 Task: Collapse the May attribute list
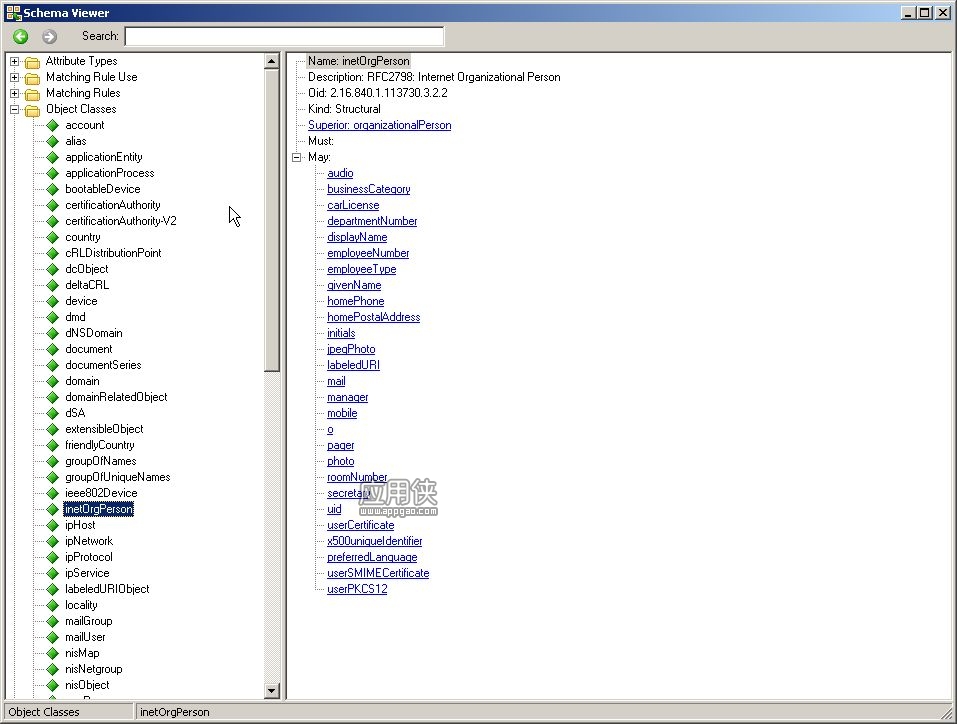[297, 157]
